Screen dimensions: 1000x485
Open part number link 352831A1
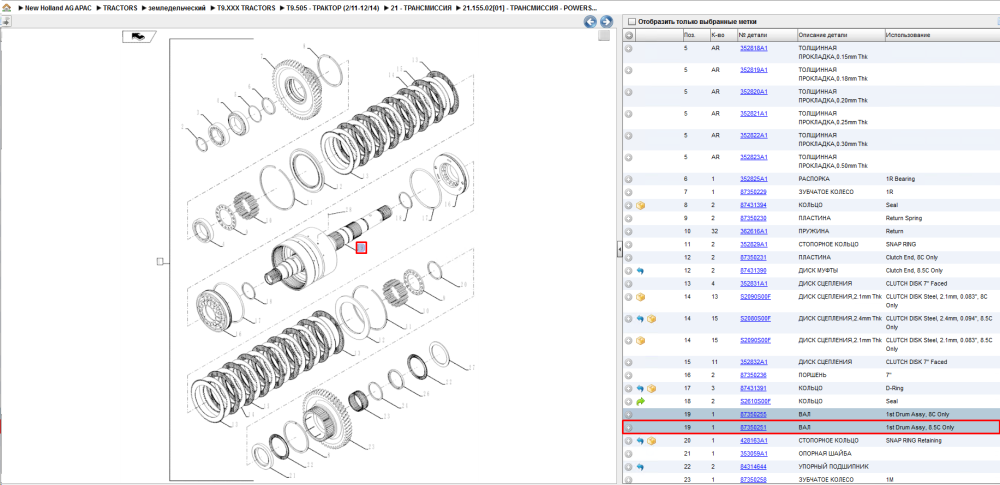pyautogui.click(x=753, y=283)
